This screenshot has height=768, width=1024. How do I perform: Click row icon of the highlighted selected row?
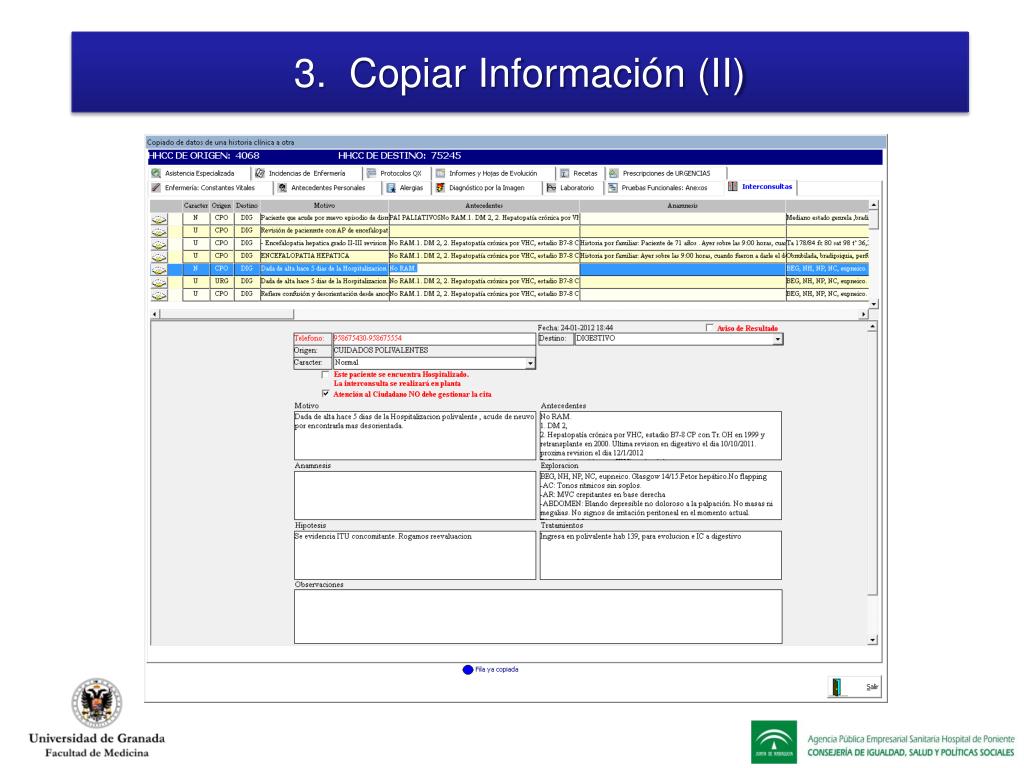[x=159, y=269]
